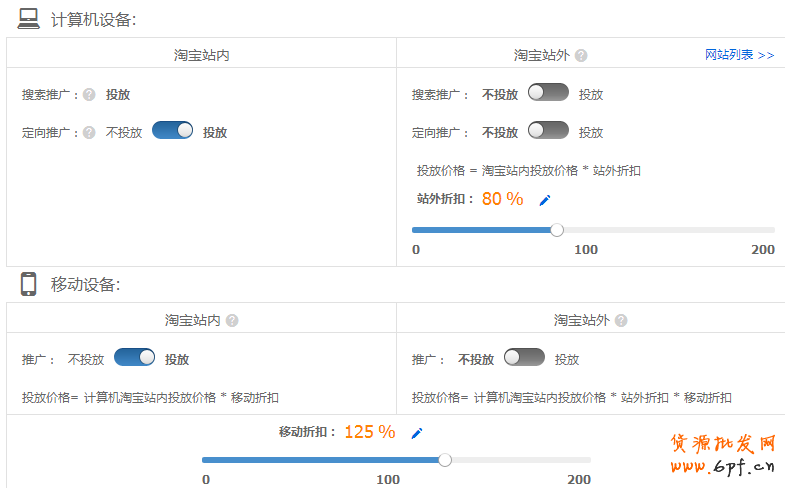Click the help icon next to mobile 淘宝站内 header
The width and height of the screenshot is (785, 488).
coord(232,321)
